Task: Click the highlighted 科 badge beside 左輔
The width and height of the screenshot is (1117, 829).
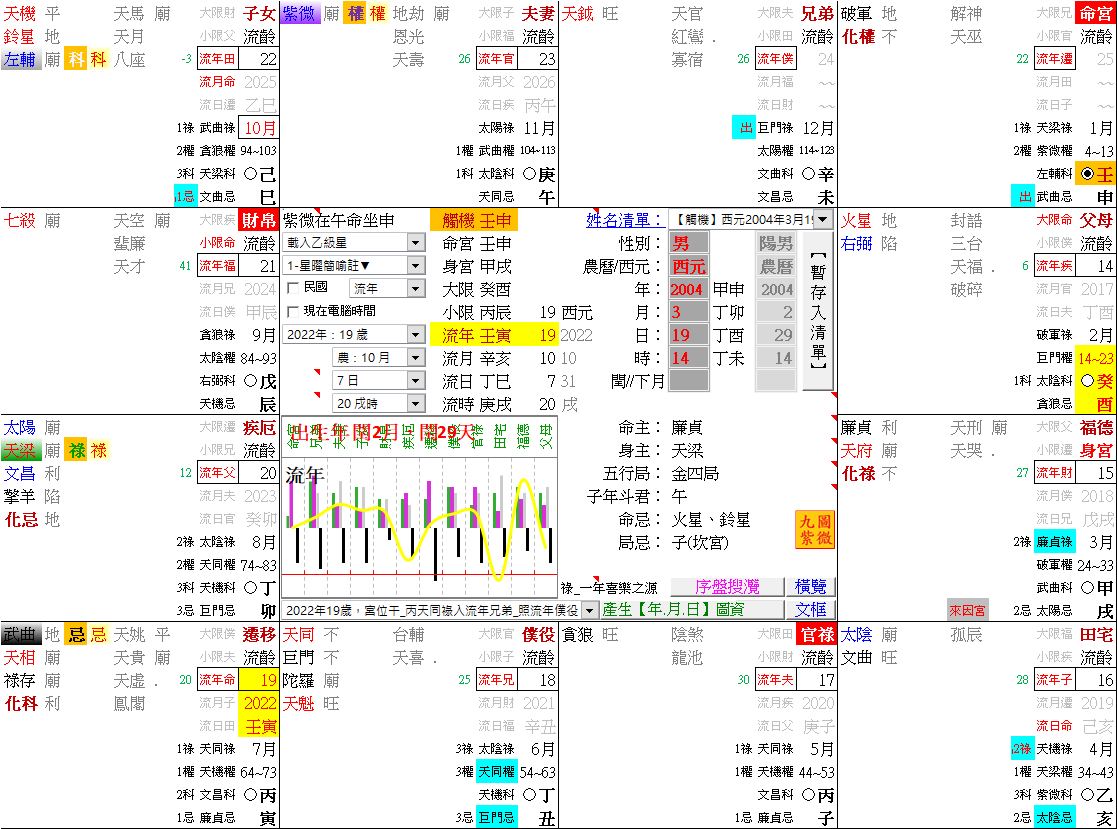Action: pos(76,59)
